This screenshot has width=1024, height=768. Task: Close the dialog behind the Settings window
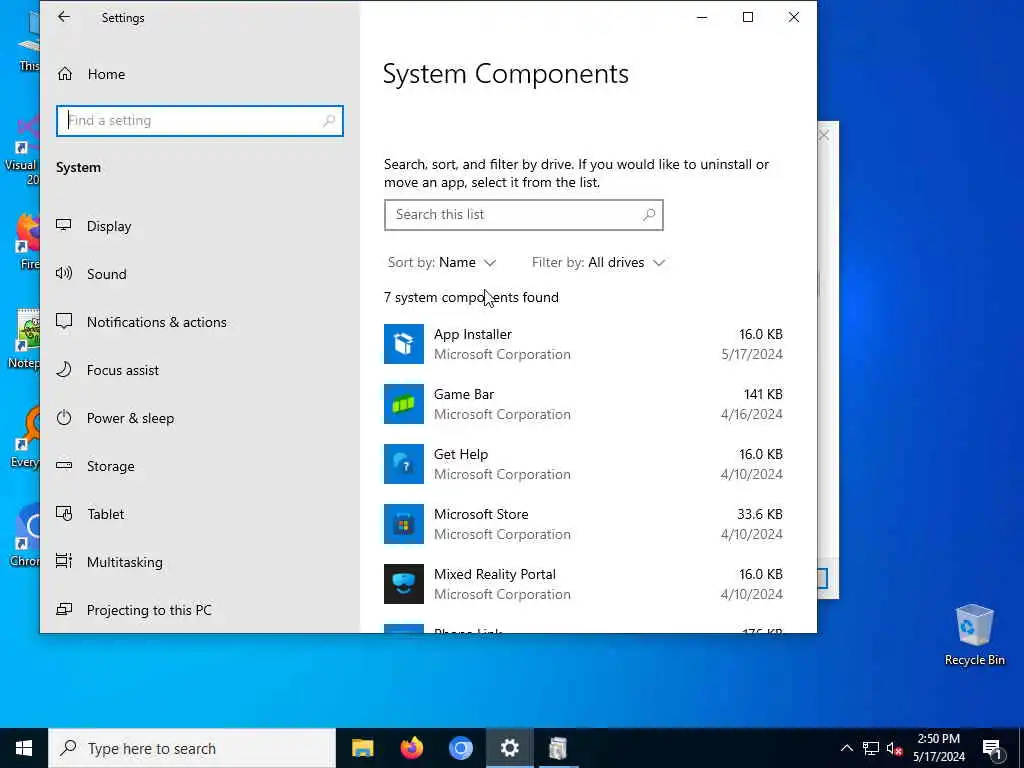click(824, 135)
